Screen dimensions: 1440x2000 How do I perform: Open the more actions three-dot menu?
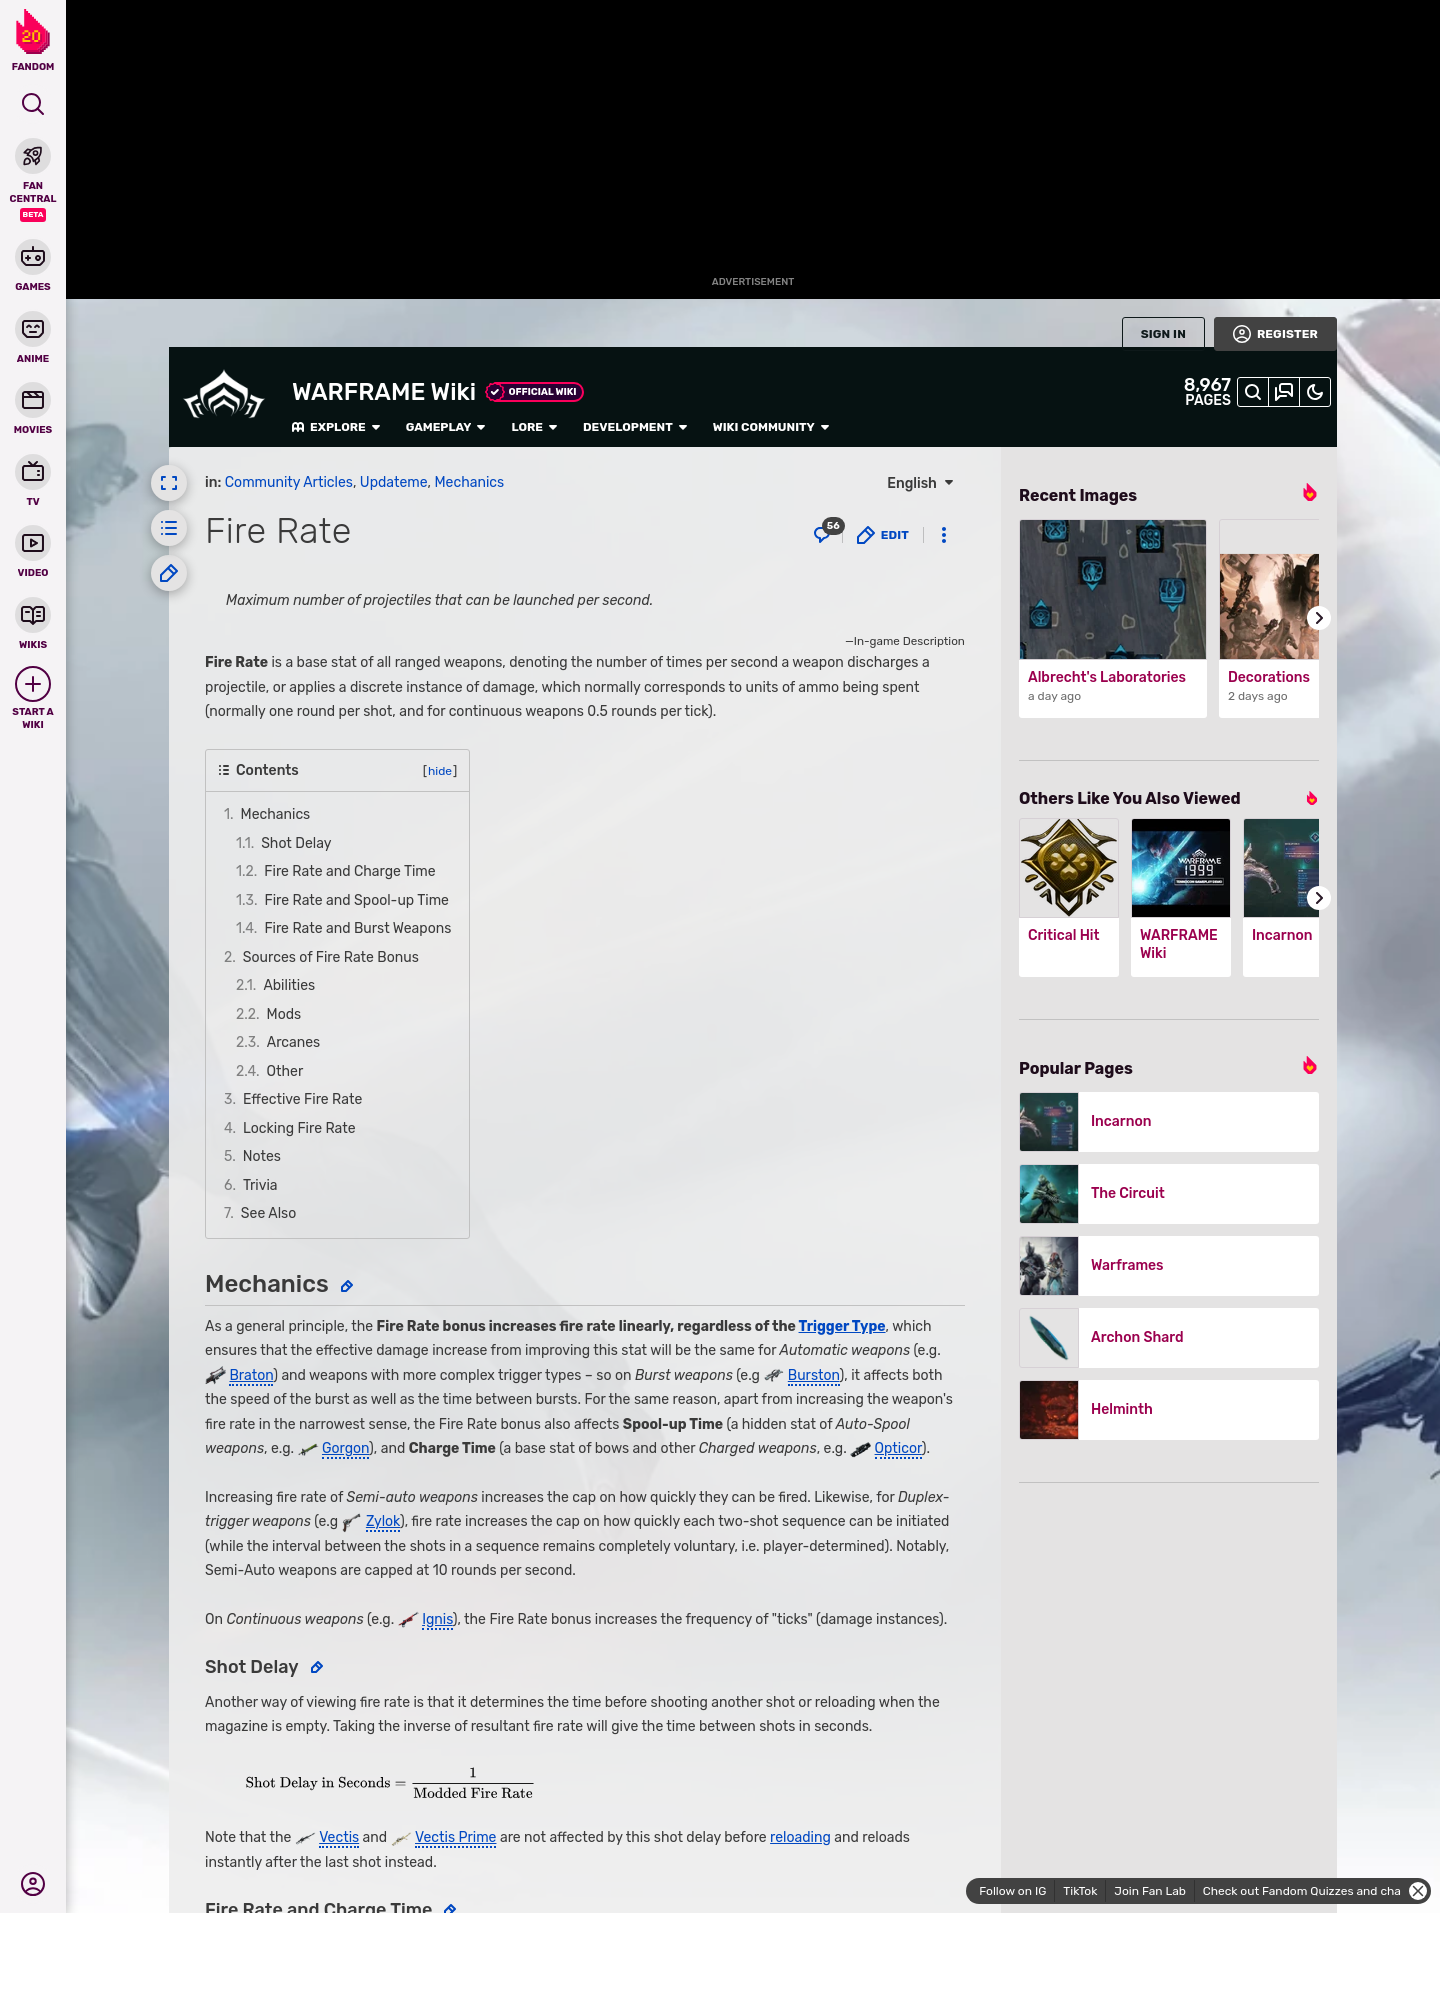944,535
